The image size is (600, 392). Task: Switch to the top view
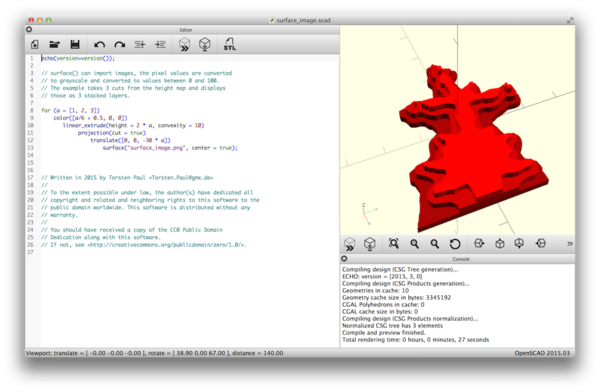coord(499,243)
